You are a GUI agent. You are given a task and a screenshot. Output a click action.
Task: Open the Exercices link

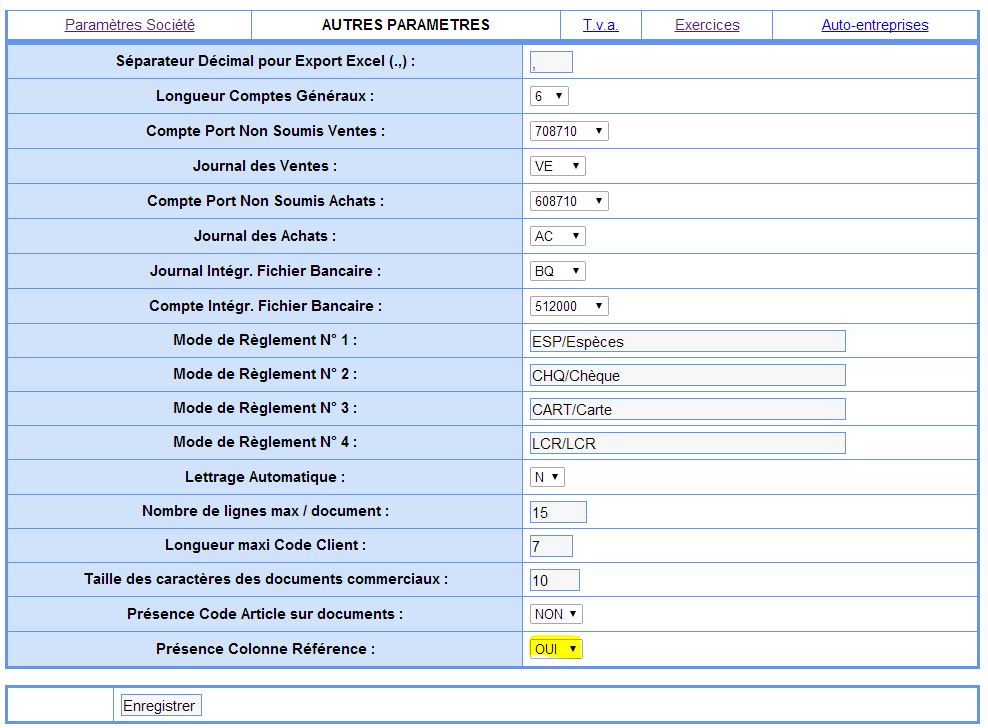click(707, 25)
